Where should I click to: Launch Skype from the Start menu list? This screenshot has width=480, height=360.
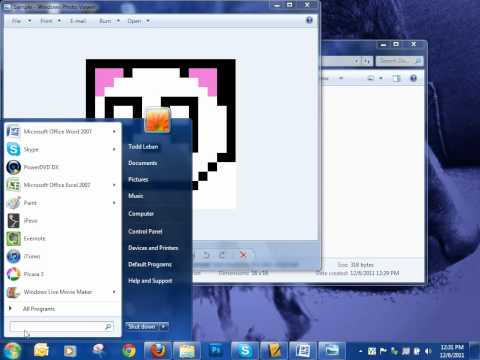pos(62,149)
